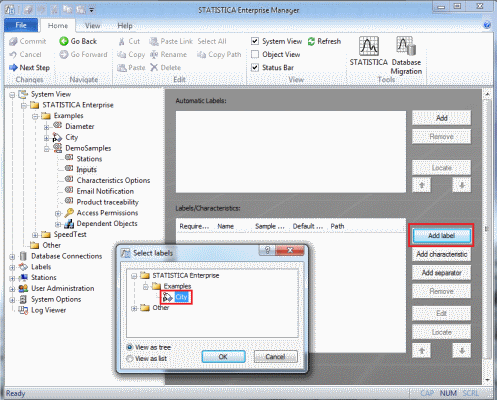497x400 pixels.
Task: Click the Commit icon in Changes
Action: pyautogui.click(x=13, y=41)
